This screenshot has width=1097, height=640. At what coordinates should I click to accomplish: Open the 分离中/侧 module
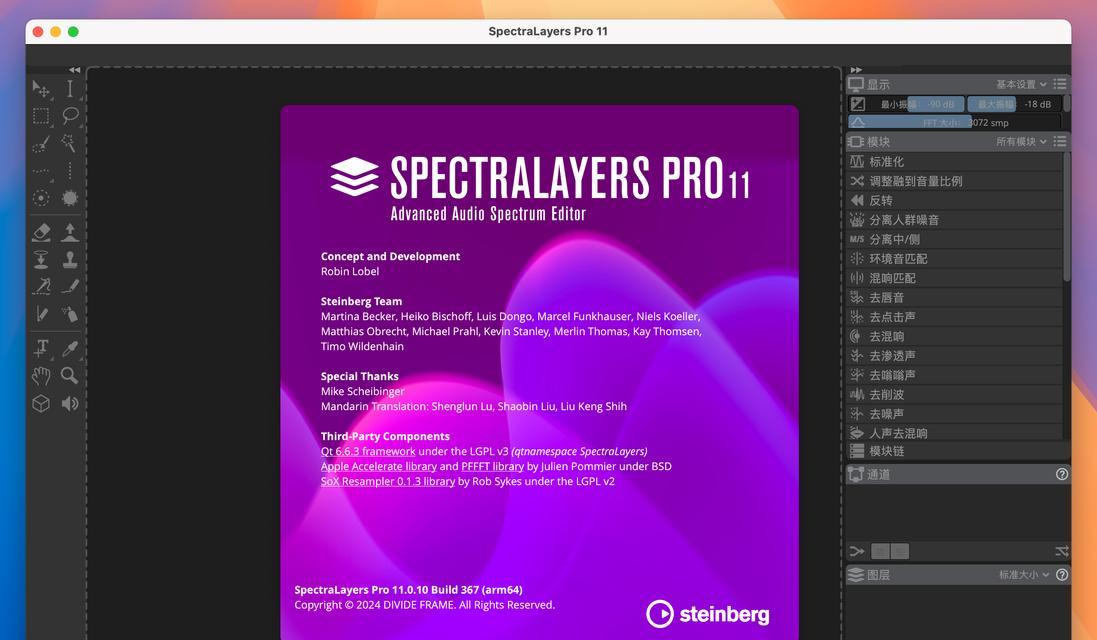coord(954,239)
